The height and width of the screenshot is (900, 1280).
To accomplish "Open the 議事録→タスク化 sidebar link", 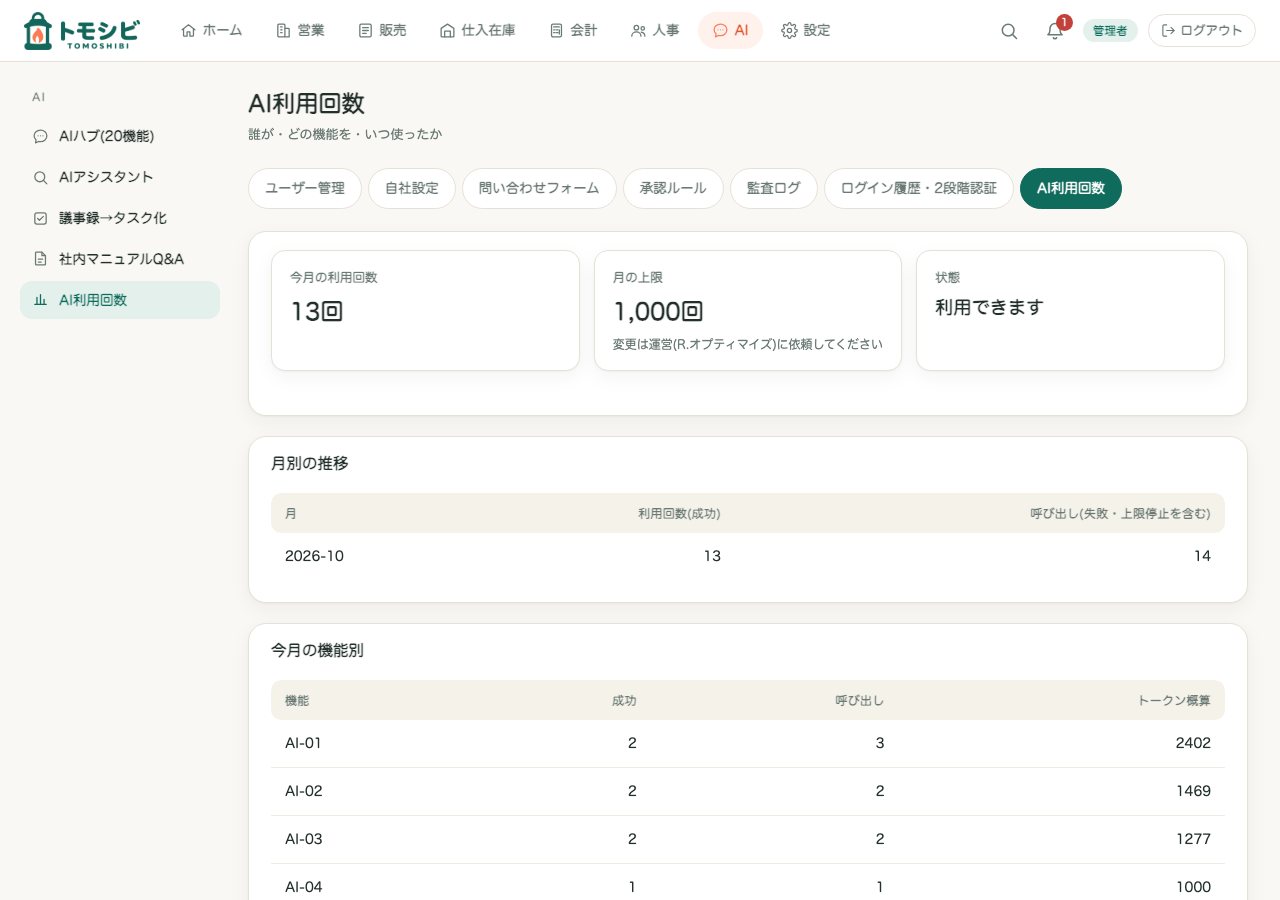I will click(120, 218).
